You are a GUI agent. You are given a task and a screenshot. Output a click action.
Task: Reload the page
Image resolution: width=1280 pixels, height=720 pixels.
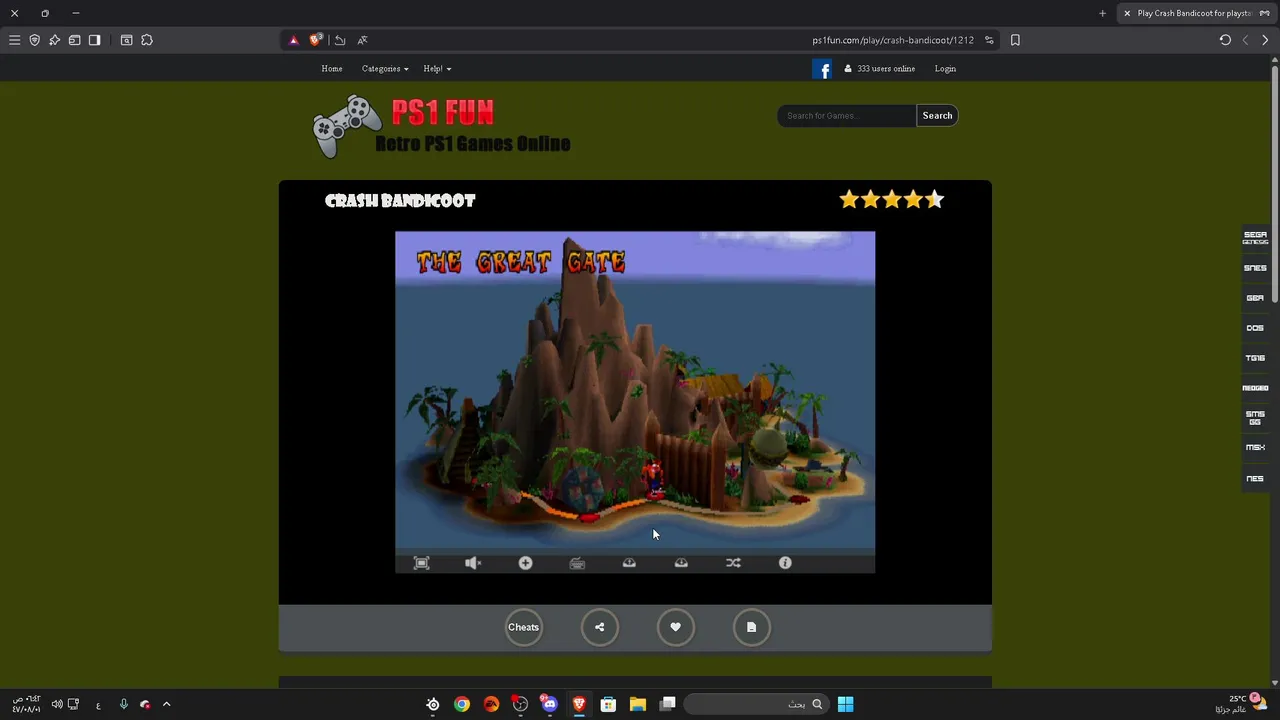coord(1225,40)
